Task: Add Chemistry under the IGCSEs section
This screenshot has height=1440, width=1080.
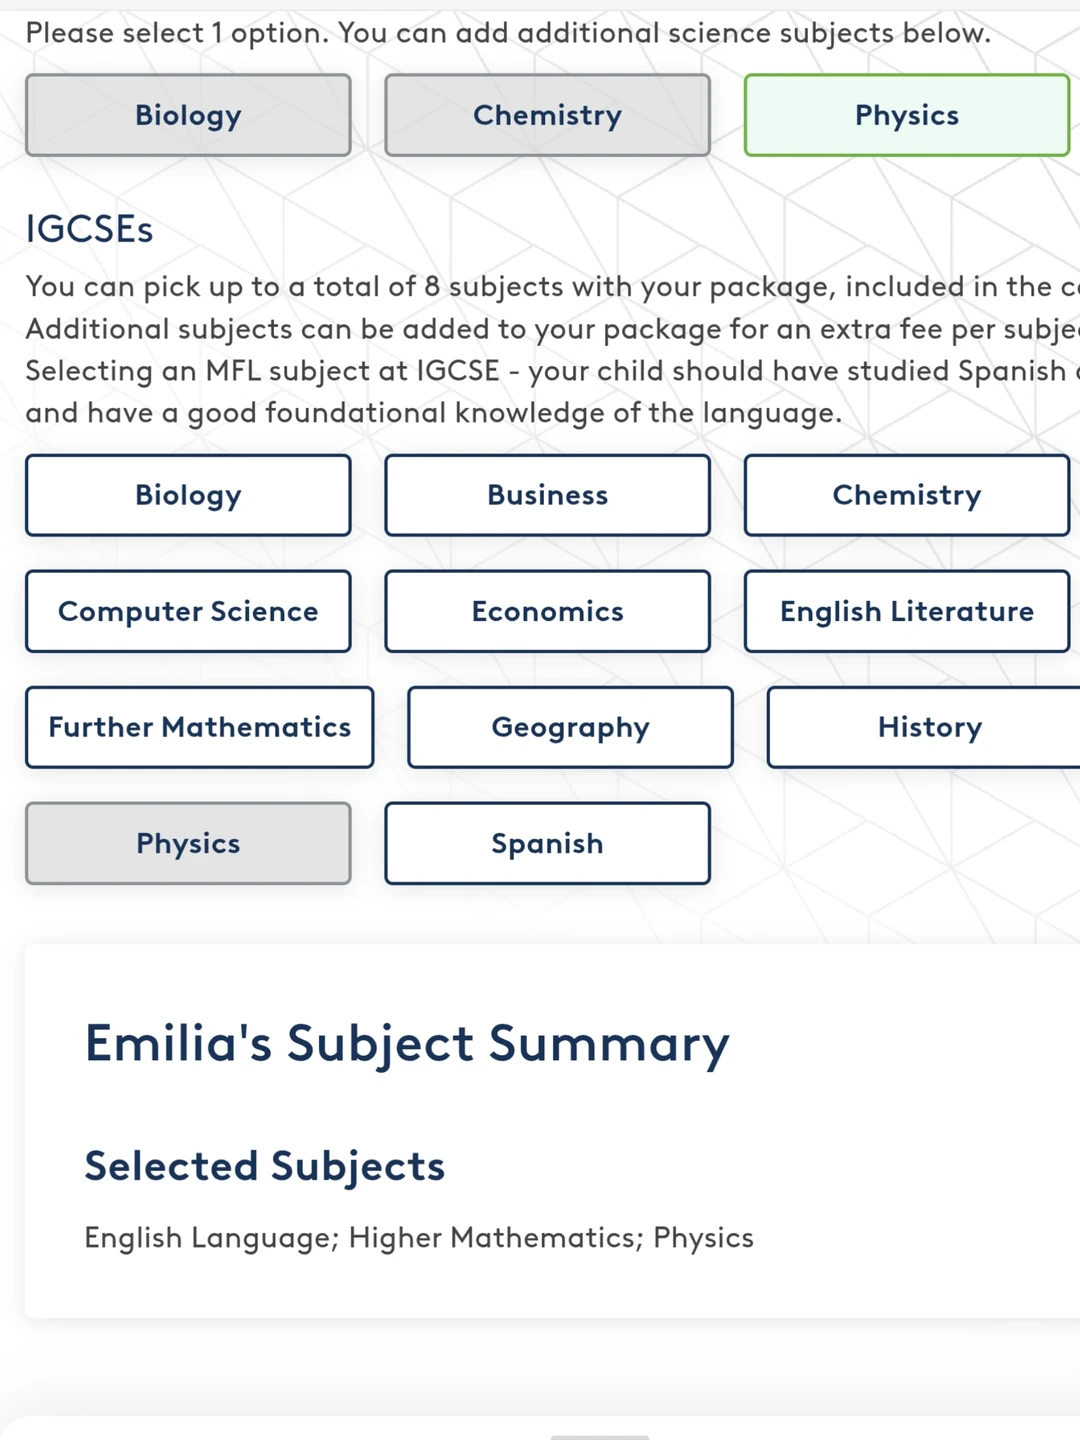Action: point(906,495)
